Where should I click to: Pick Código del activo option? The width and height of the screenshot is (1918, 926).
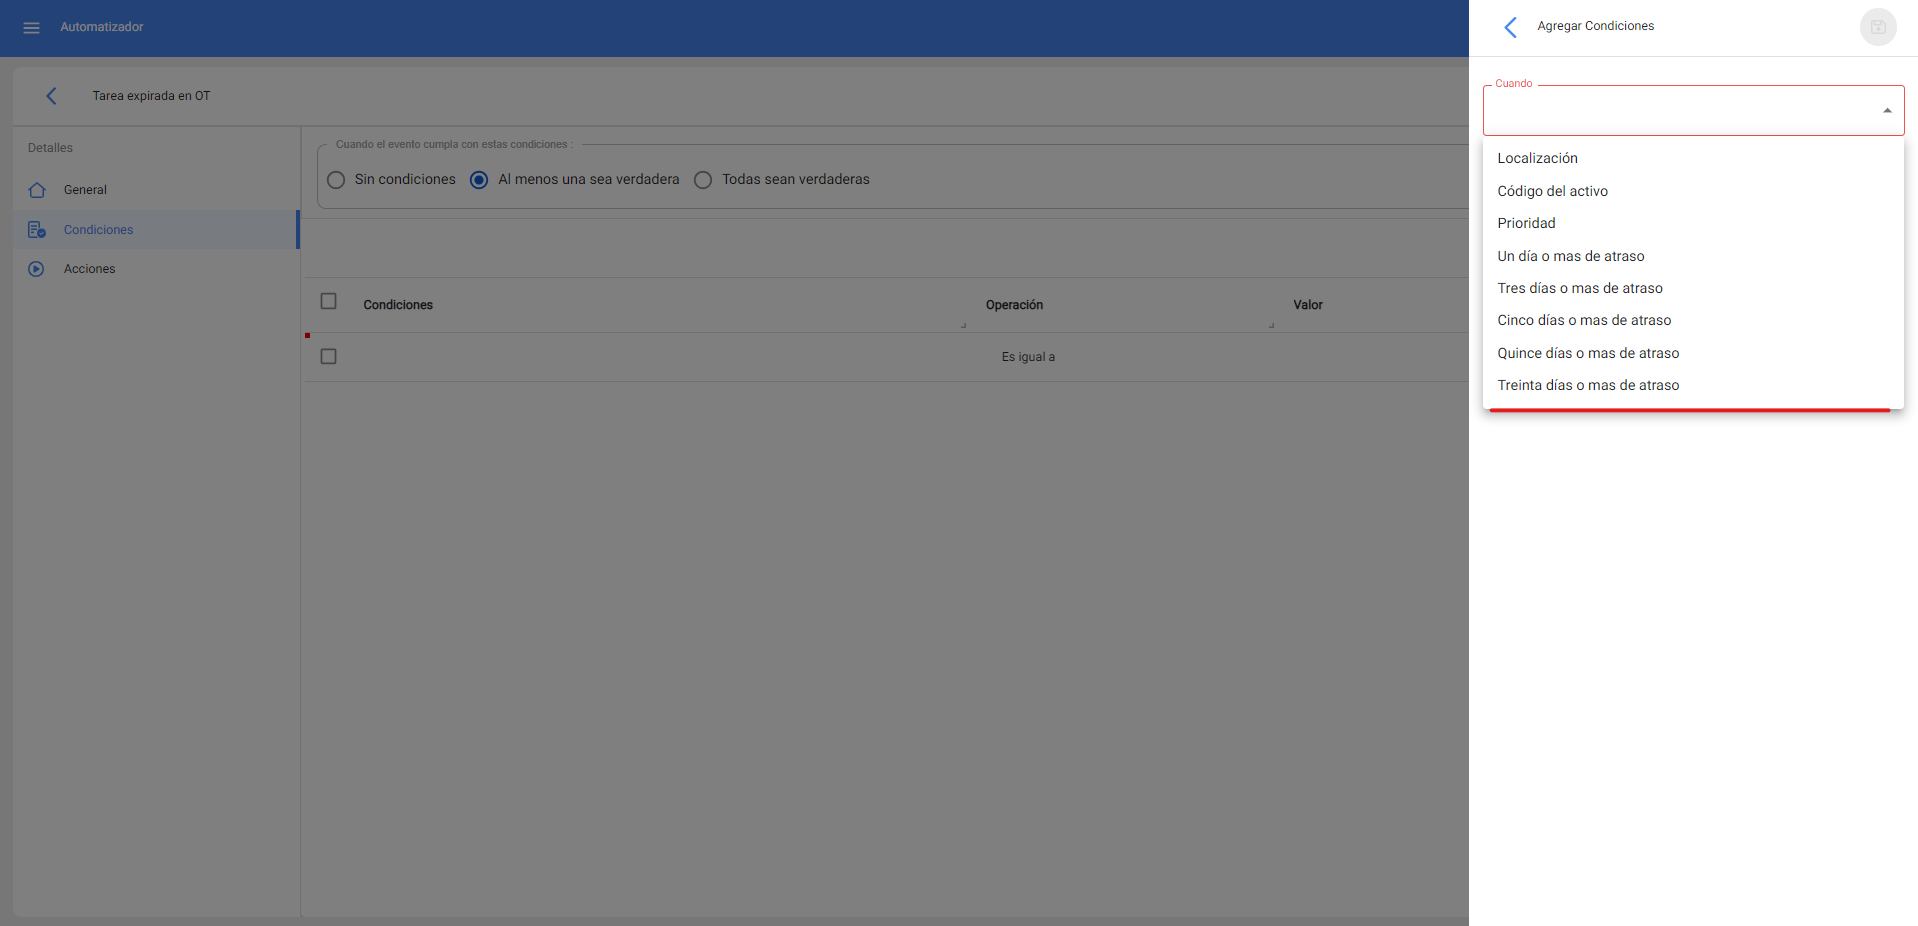(x=1552, y=191)
